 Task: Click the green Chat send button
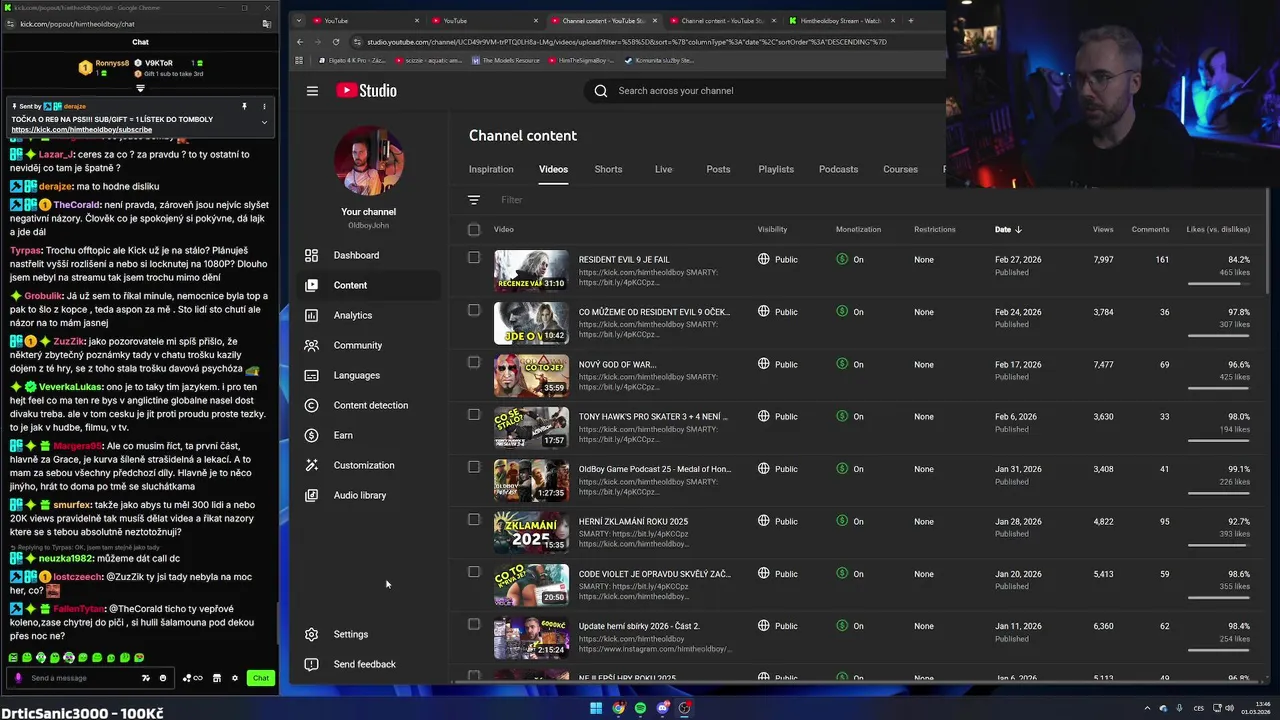[261, 678]
